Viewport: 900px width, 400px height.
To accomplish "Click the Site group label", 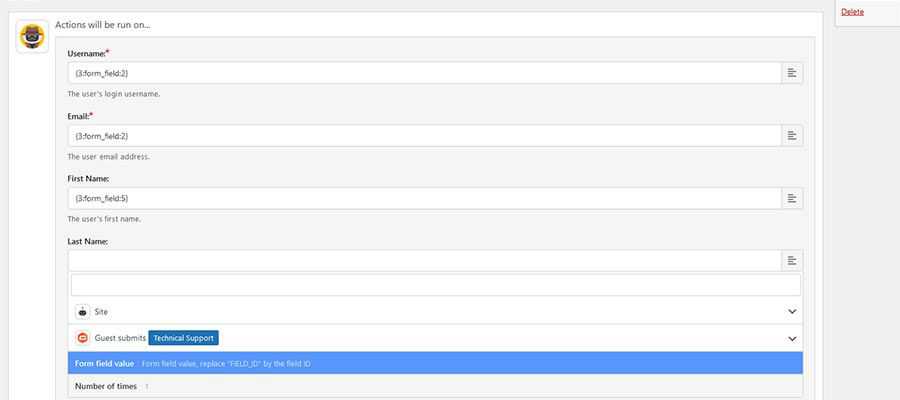I will 101,312.
